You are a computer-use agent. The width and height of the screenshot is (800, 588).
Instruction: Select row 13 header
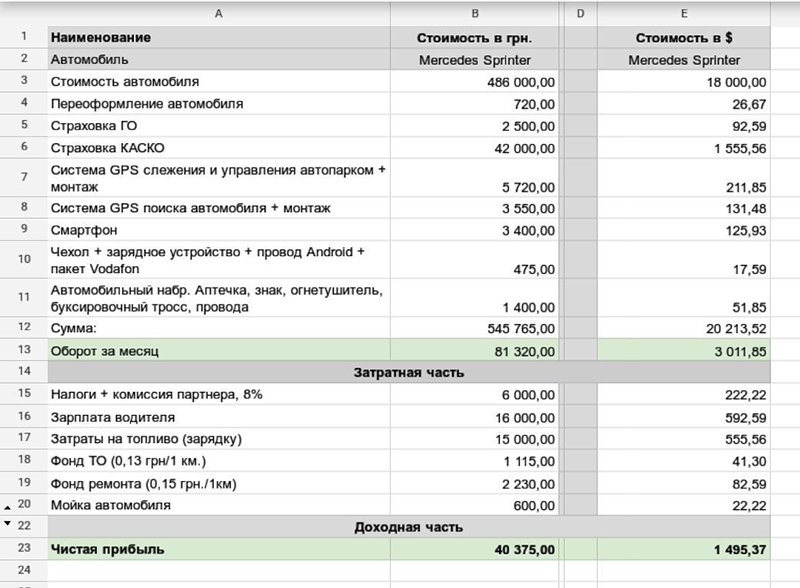(x=24, y=350)
